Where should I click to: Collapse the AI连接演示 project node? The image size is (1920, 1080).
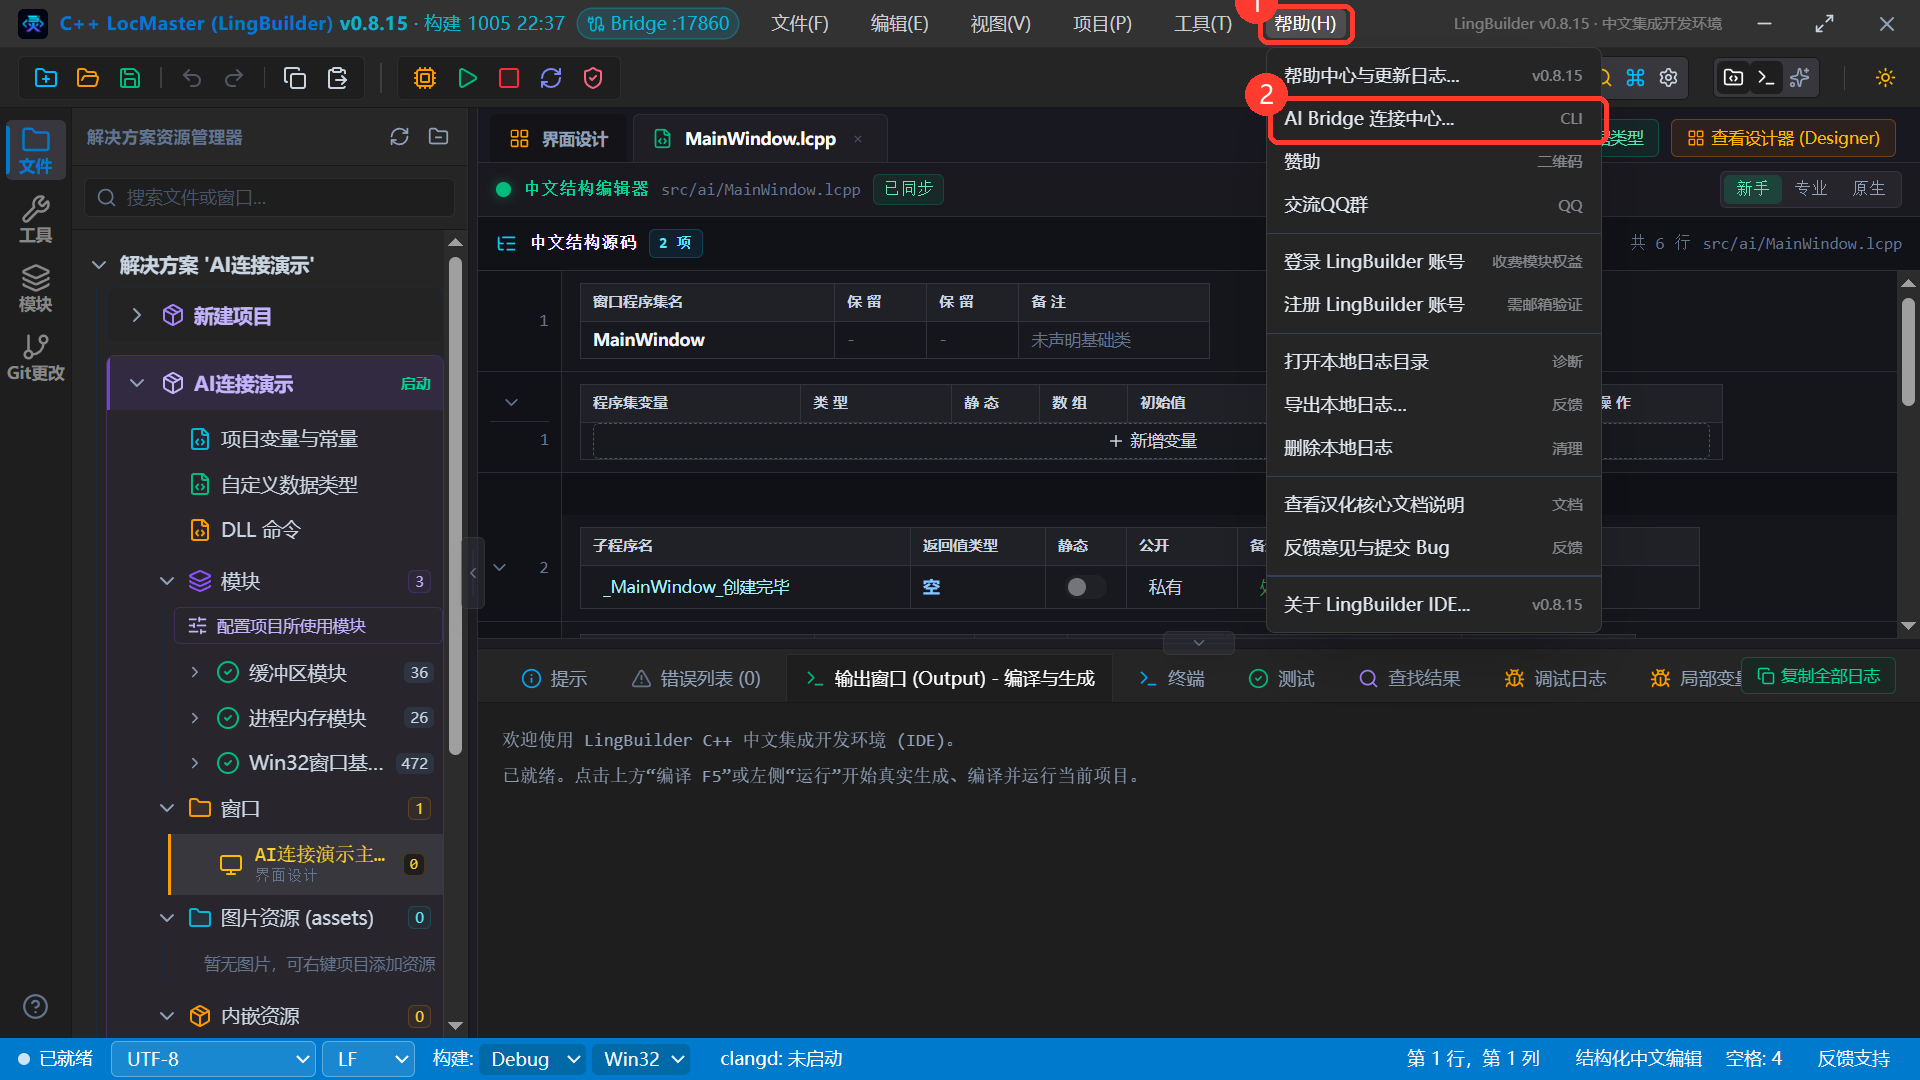tap(137, 383)
